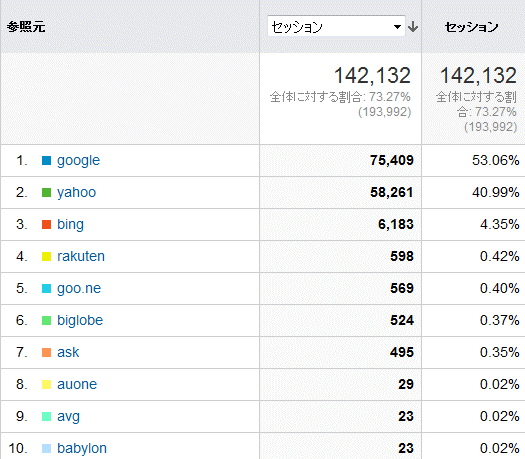Open the goo.ne source link
The height and width of the screenshot is (459, 525).
pos(79,289)
